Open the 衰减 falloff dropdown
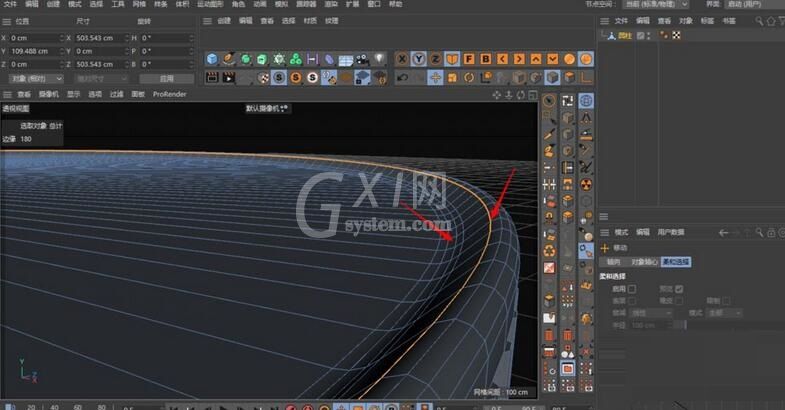The image size is (785, 410). (650, 313)
